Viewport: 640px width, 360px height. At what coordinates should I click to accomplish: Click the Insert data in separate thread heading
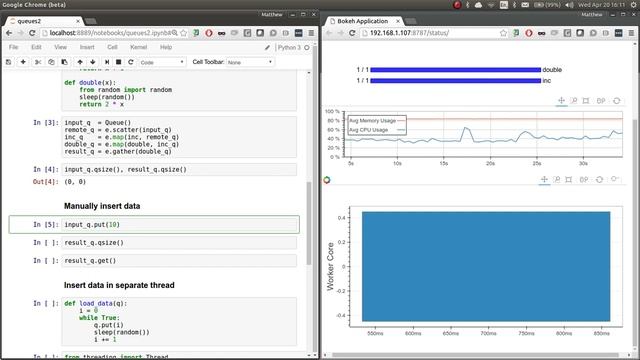[x=119, y=285]
